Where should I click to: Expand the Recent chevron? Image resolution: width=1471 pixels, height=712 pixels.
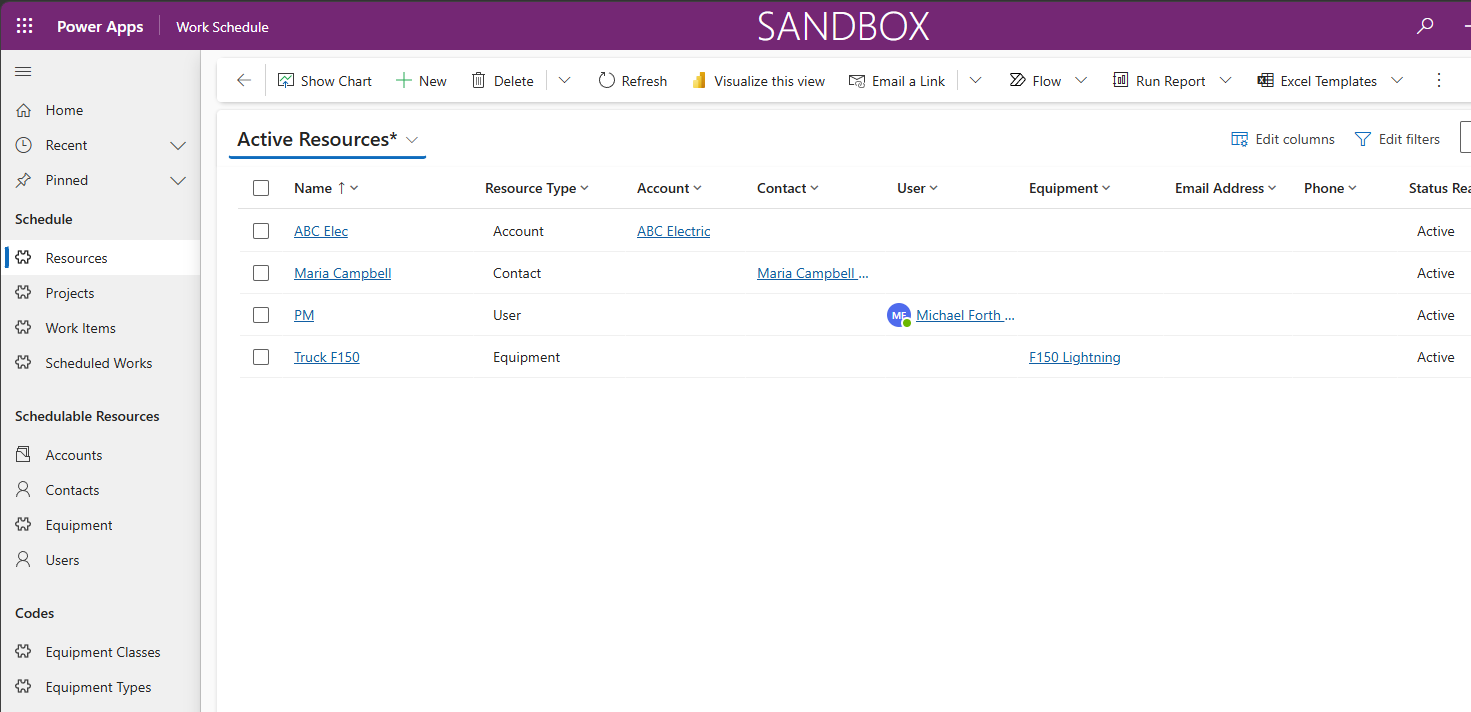coord(178,145)
